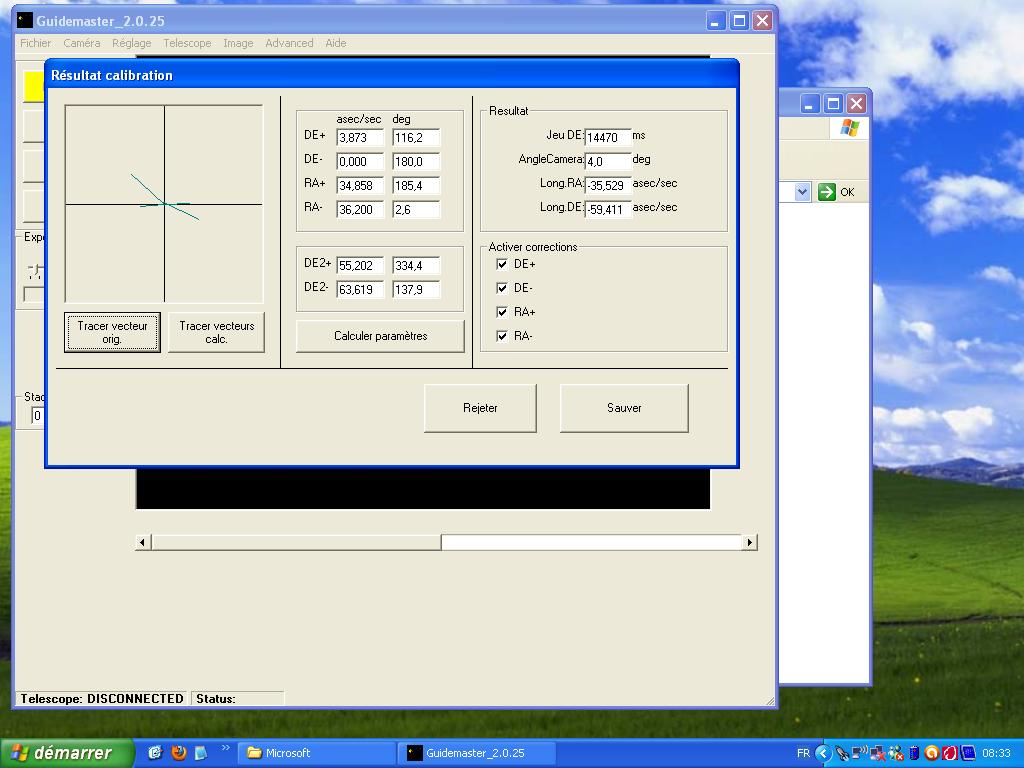This screenshot has width=1024, height=768.
Task: Click Telescope: DISCONNECTED status text
Action: pos(102,699)
